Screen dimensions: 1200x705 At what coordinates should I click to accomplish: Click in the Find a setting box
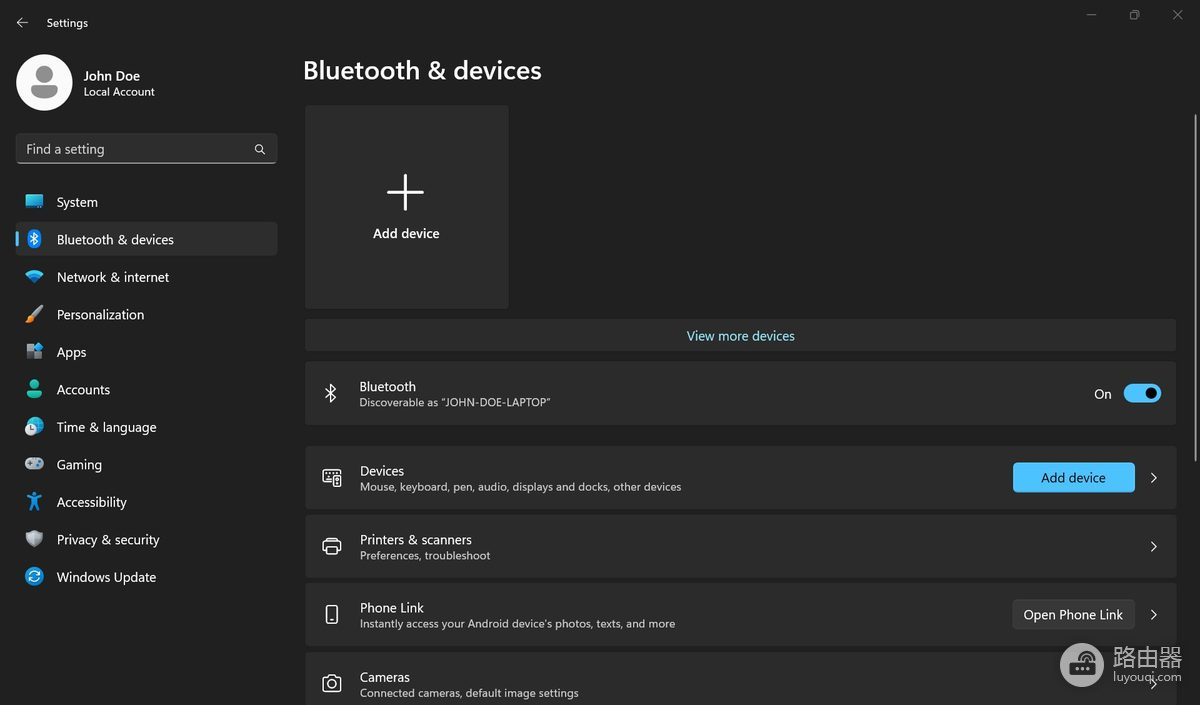[x=146, y=149]
